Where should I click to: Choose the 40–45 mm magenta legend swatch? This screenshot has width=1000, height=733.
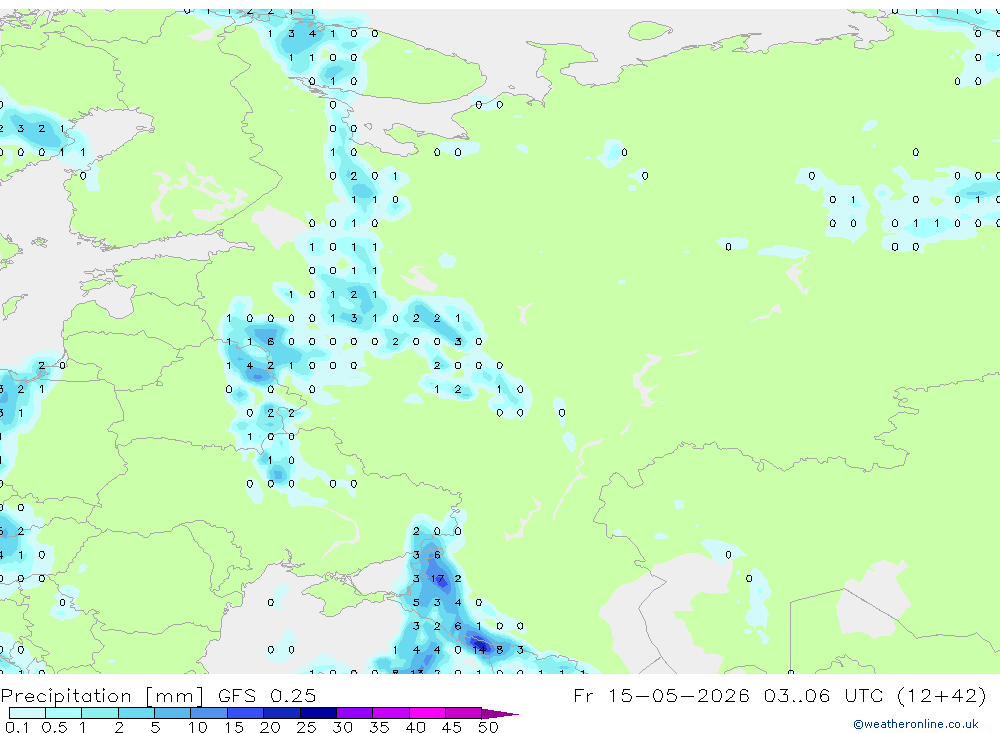pyautogui.click(x=427, y=713)
